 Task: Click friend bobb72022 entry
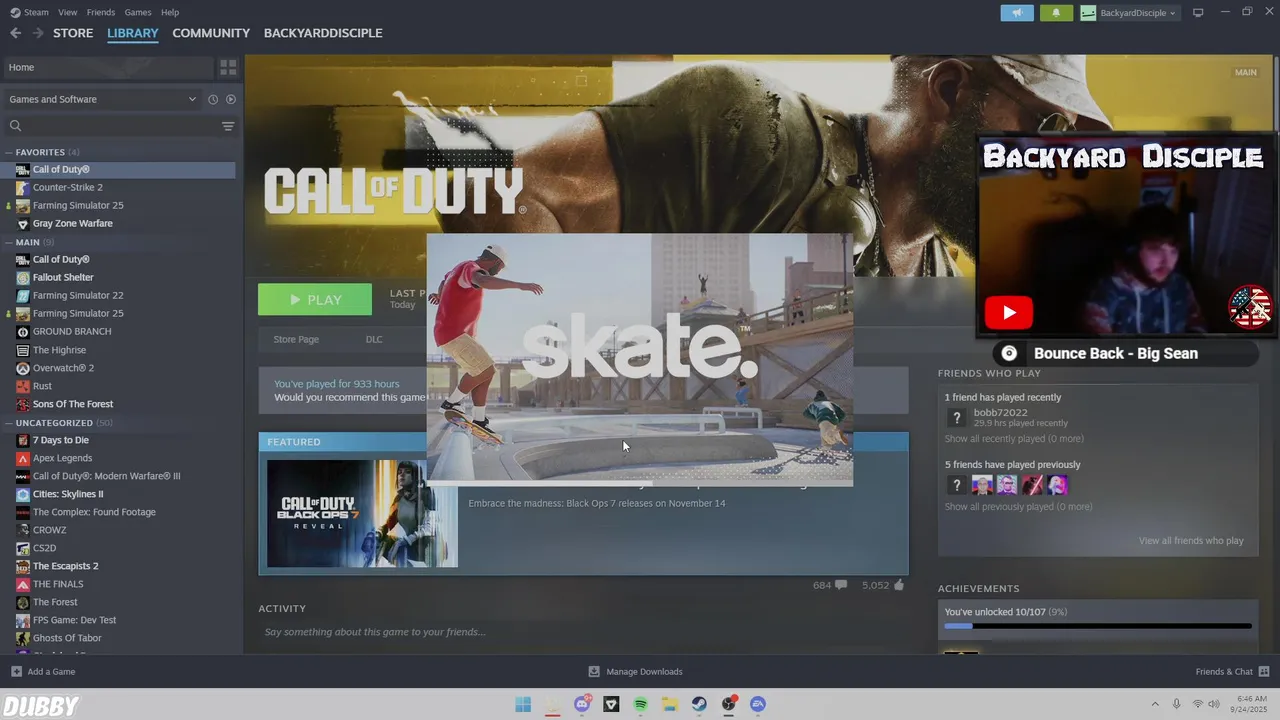pyautogui.click(x=1005, y=418)
